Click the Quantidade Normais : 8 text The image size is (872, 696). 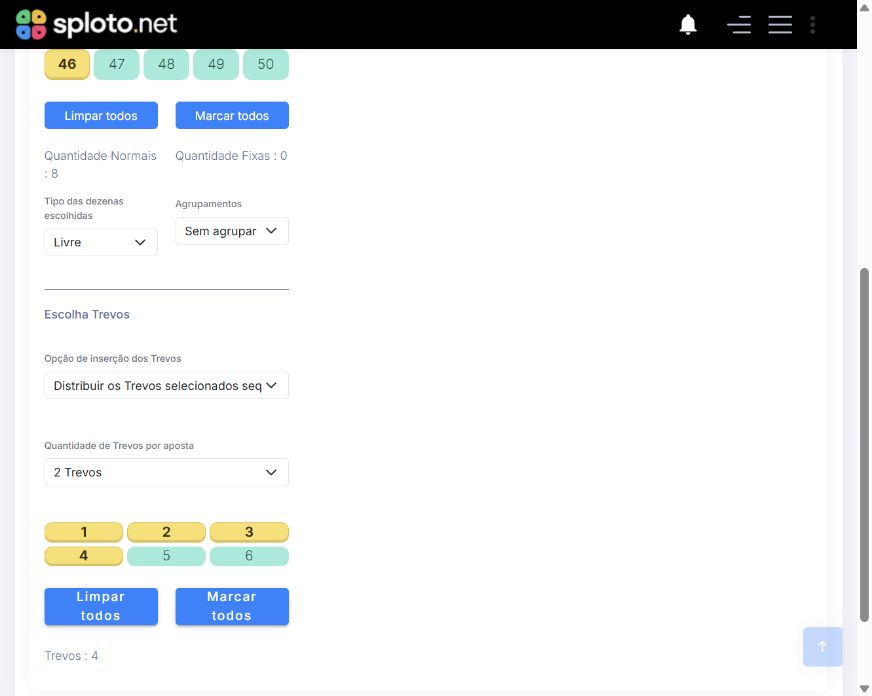(100, 165)
